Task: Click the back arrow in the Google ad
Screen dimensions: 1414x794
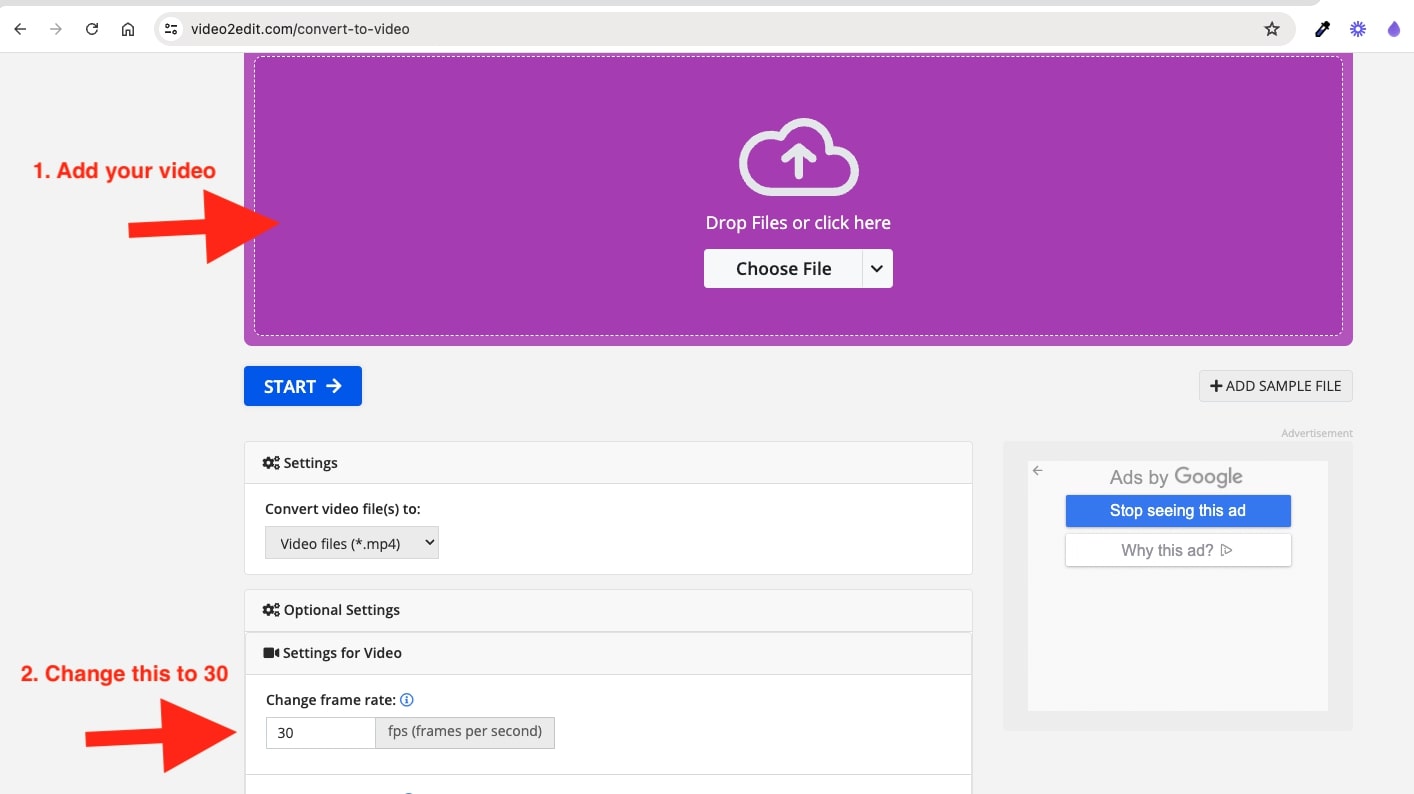Action: [x=1038, y=471]
